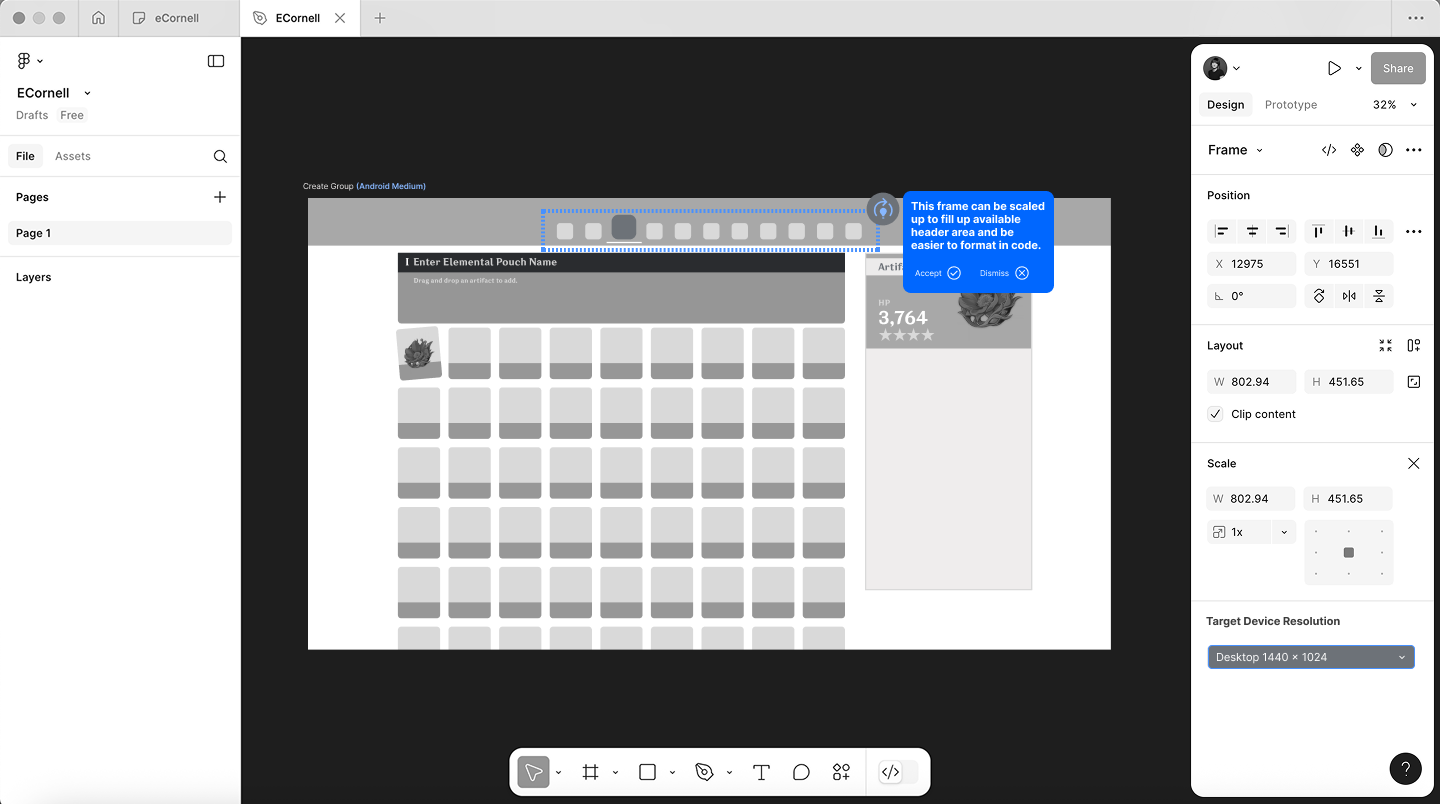This screenshot has height=804, width=1440.
Task: Select the Pen tool
Action: point(704,772)
